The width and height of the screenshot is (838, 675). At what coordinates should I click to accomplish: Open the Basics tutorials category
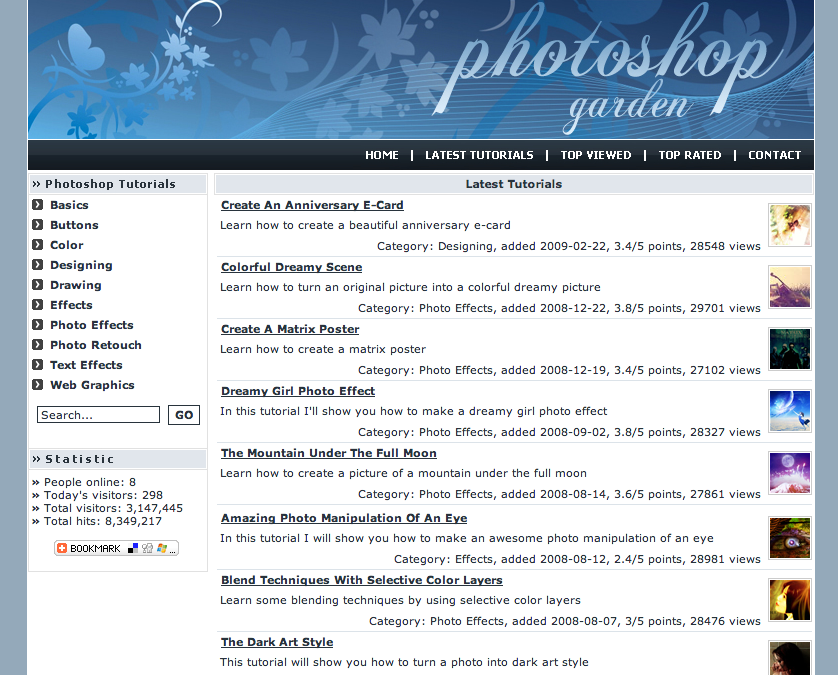click(69, 205)
